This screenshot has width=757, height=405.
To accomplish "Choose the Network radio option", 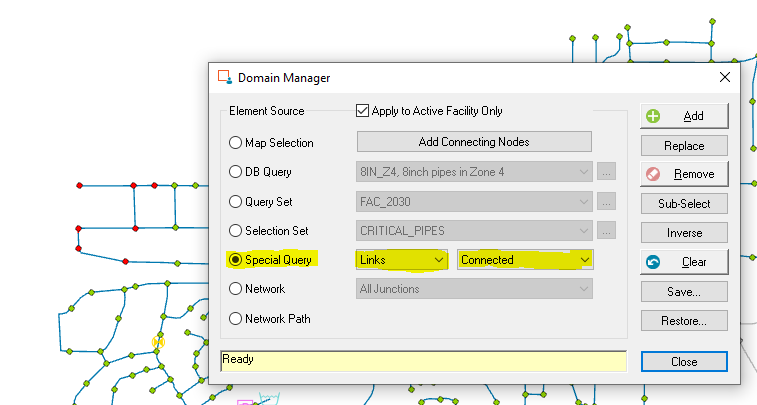I will pos(235,289).
